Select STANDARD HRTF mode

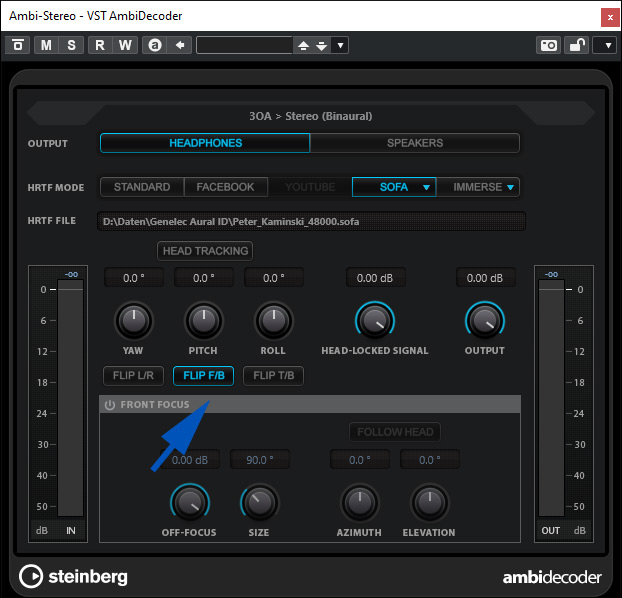click(142, 187)
